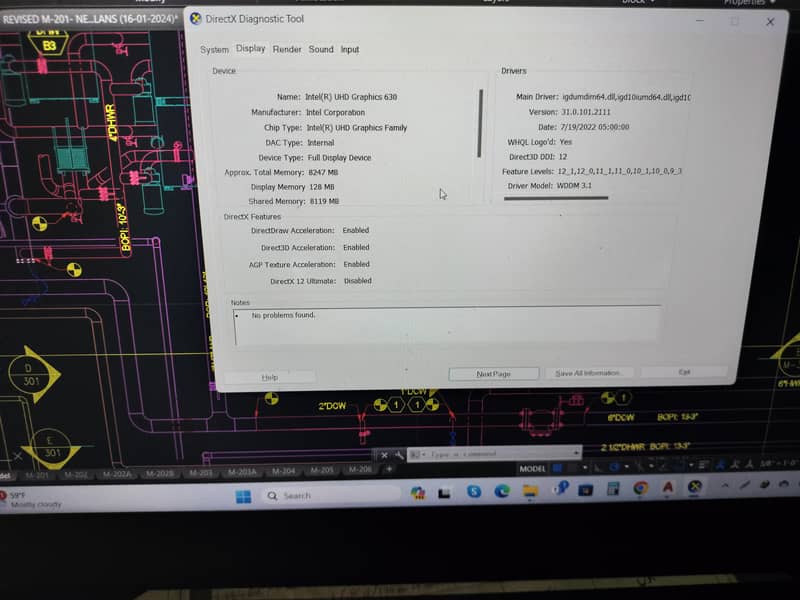Image resolution: width=800 pixels, height=600 pixels.
Task: Open Google Chrome from the taskbar
Action: click(x=641, y=488)
